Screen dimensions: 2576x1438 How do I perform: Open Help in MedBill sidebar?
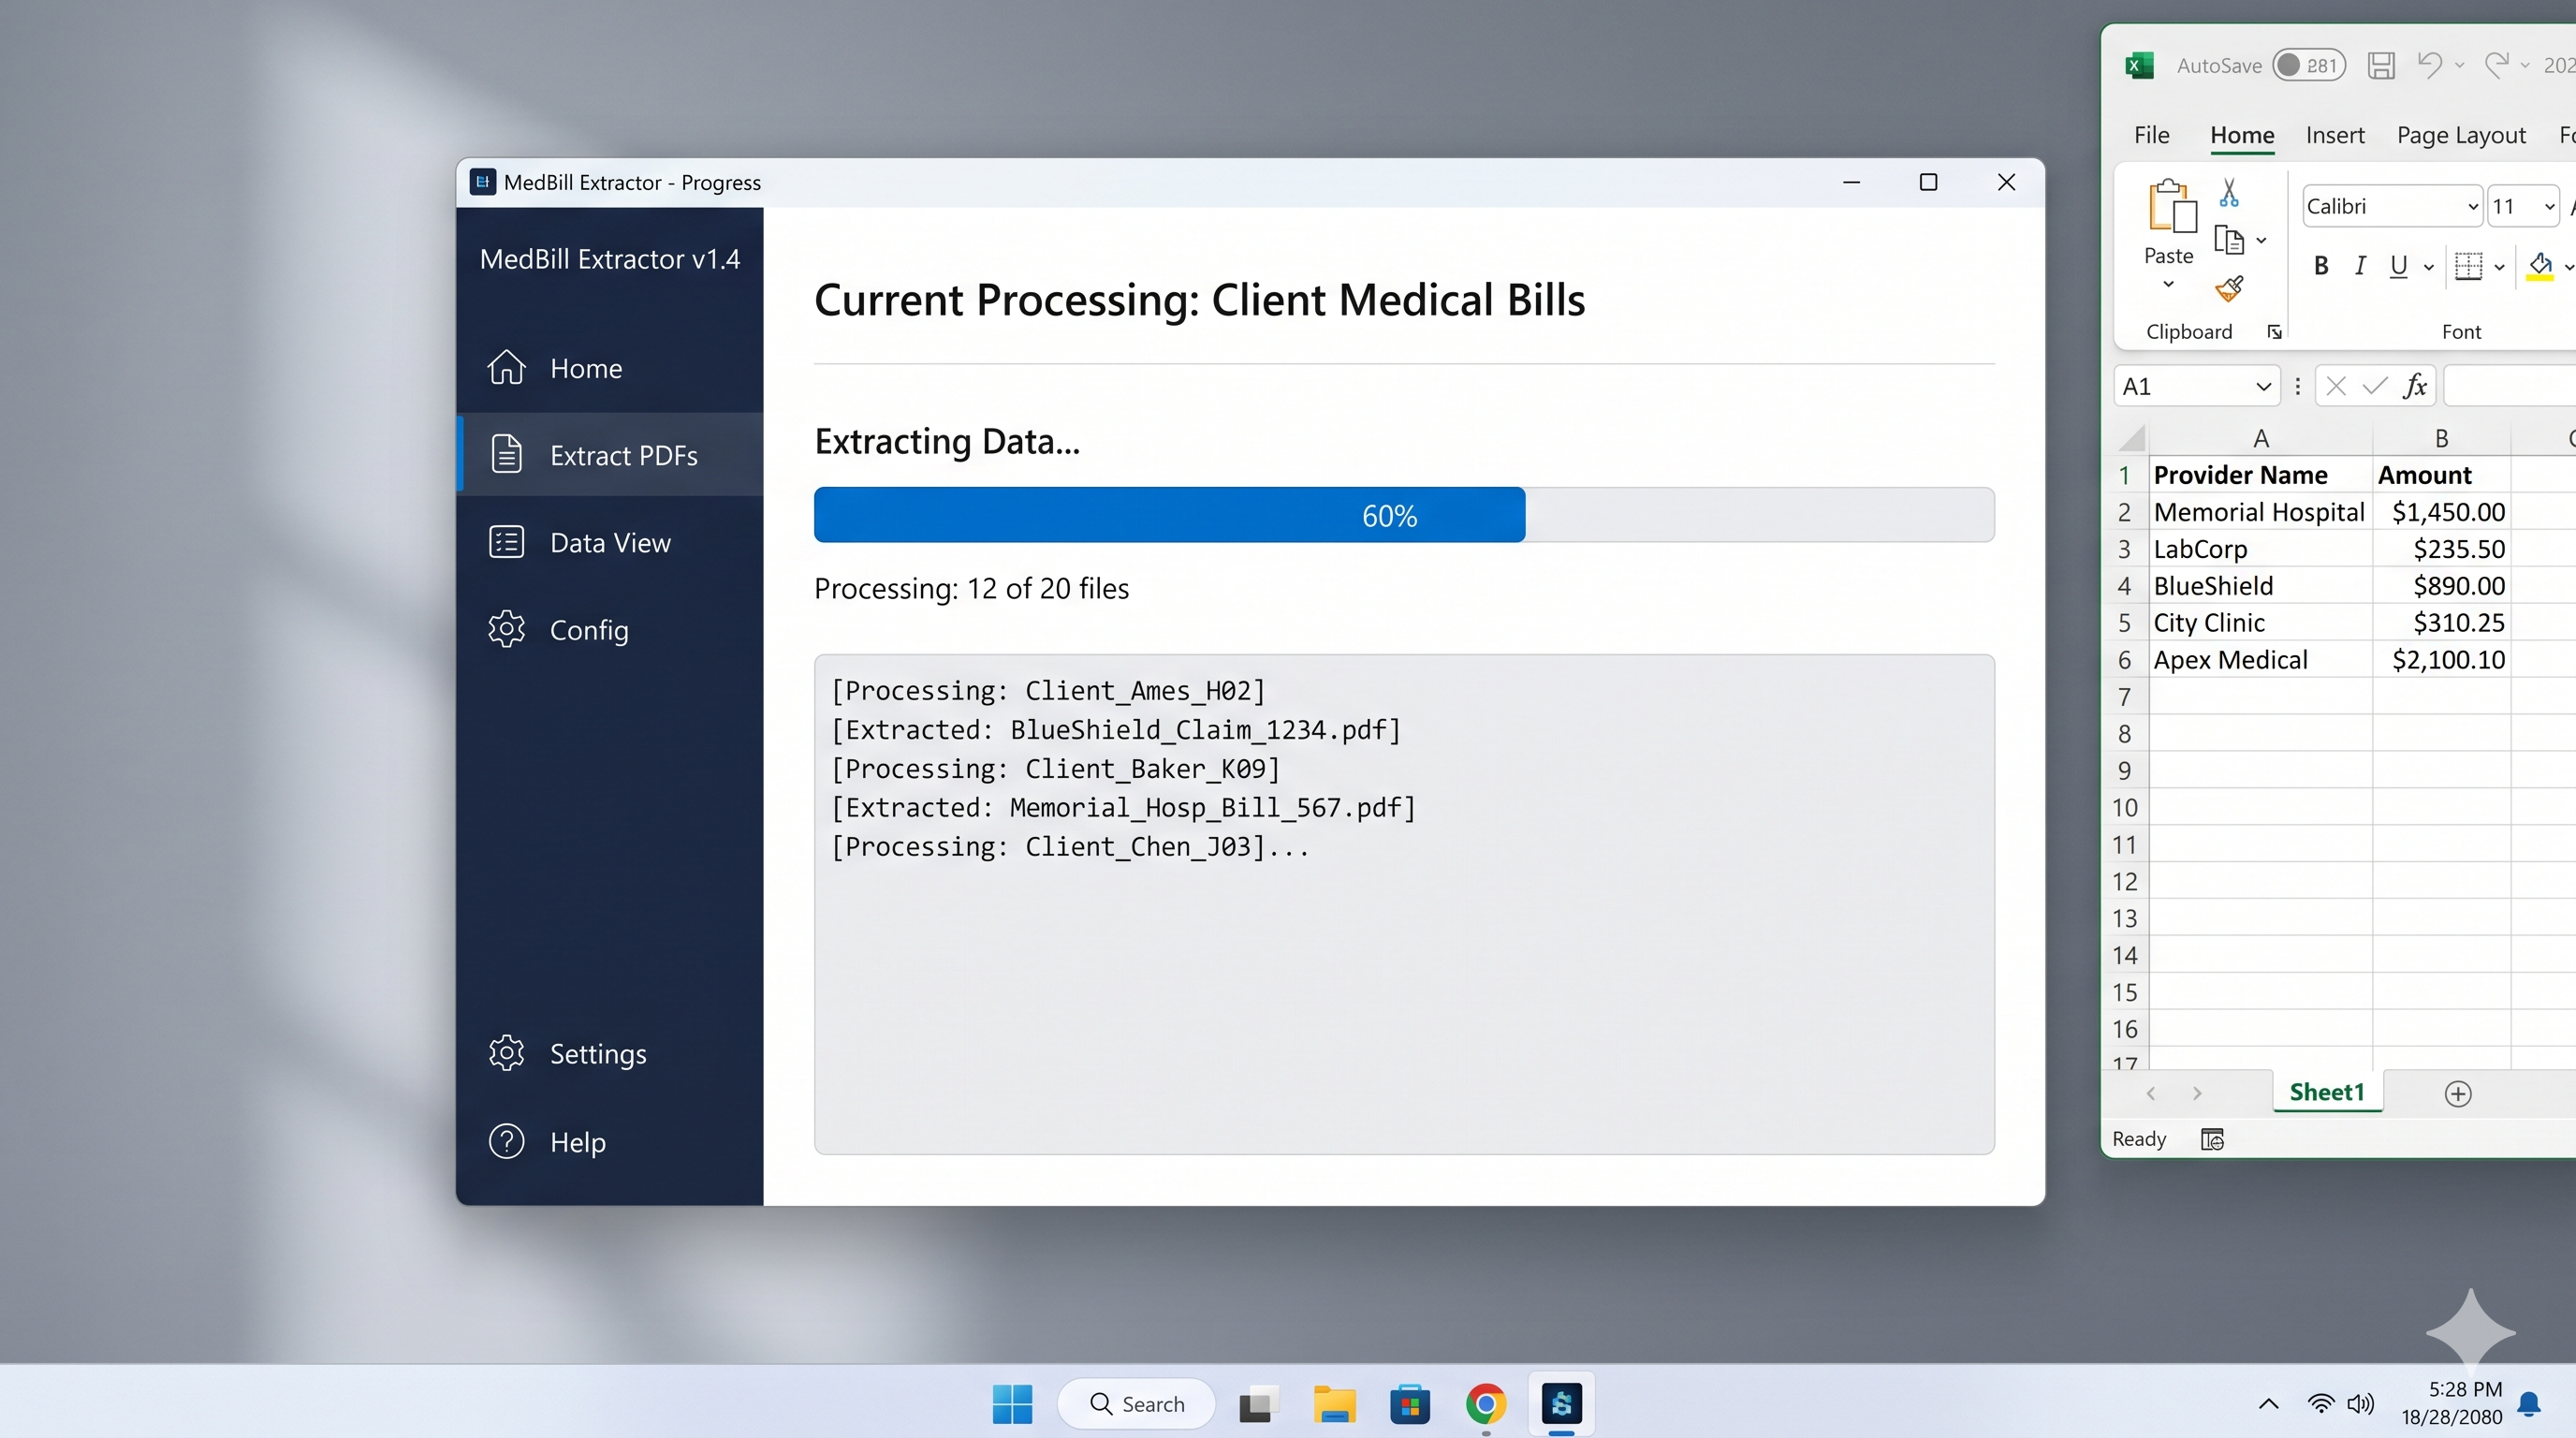(x=610, y=1141)
